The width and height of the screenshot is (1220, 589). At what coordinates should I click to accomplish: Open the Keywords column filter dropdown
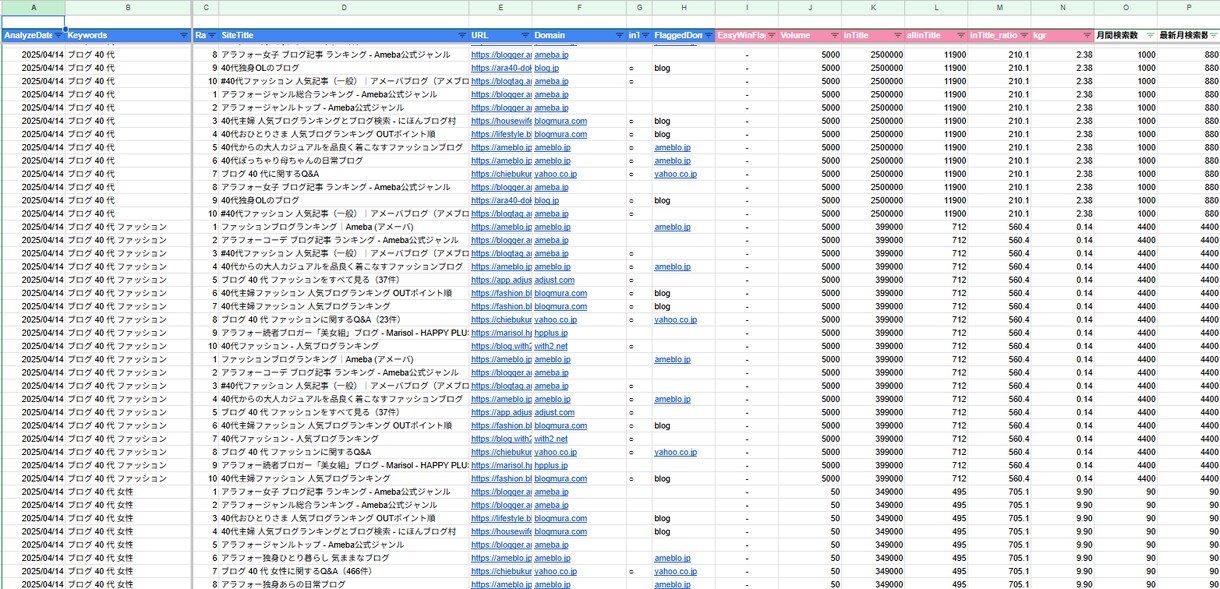pyautogui.click(x=183, y=35)
